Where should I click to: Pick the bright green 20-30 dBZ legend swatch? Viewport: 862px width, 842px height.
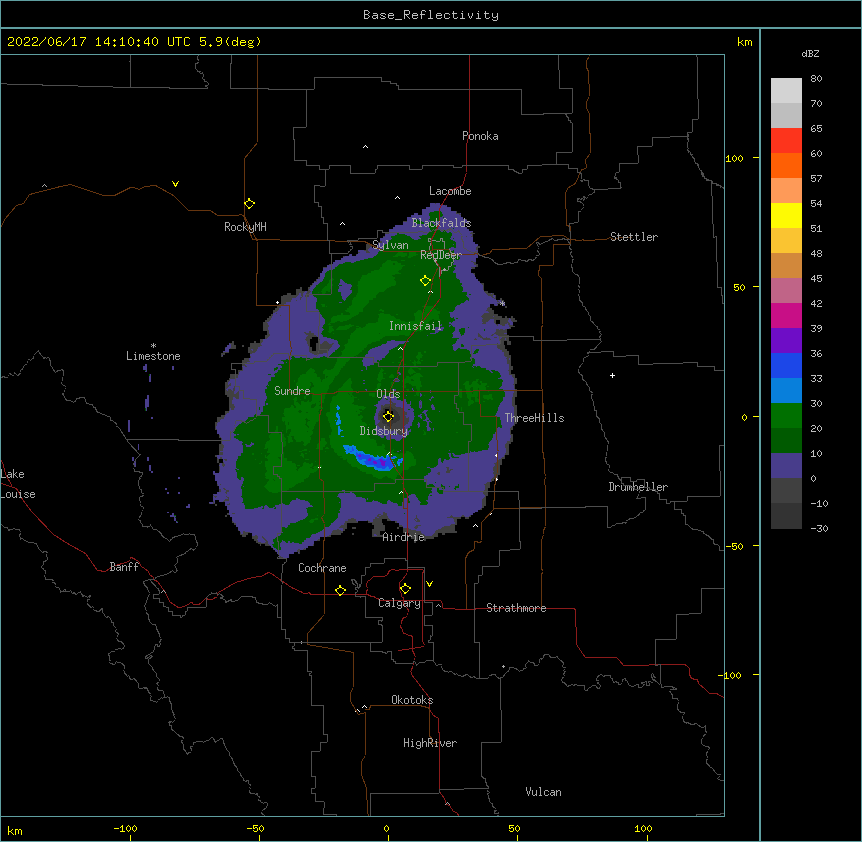point(786,416)
